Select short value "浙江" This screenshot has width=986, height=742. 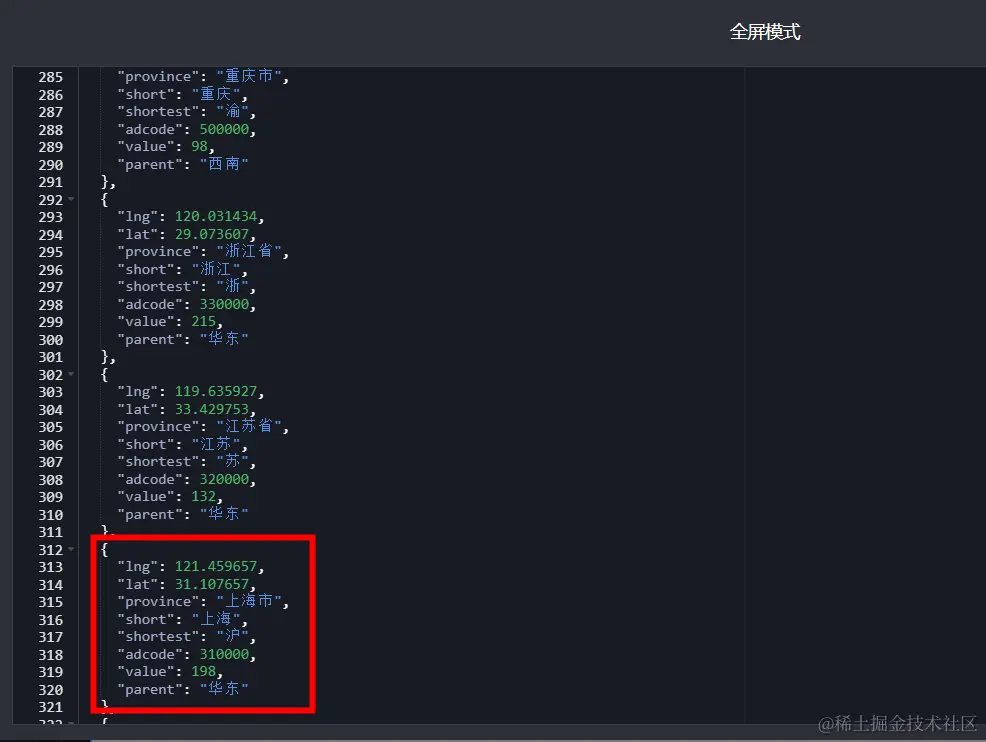tap(216, 269)
